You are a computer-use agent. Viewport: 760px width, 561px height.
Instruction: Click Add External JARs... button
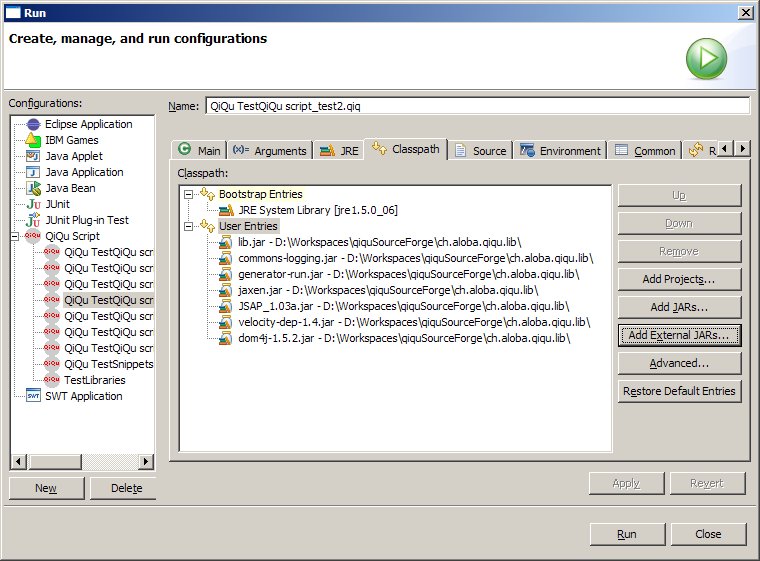tap(680, 335)
